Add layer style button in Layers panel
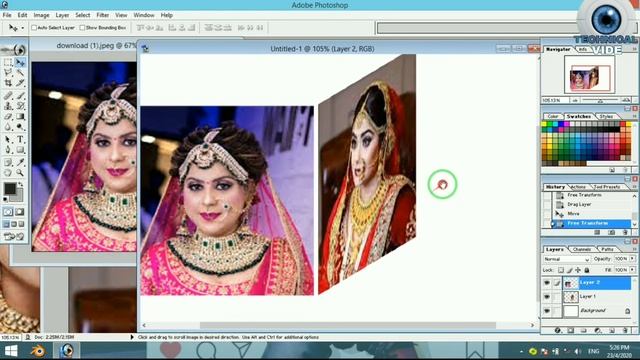Screen dimensions: 640x360 557,330
